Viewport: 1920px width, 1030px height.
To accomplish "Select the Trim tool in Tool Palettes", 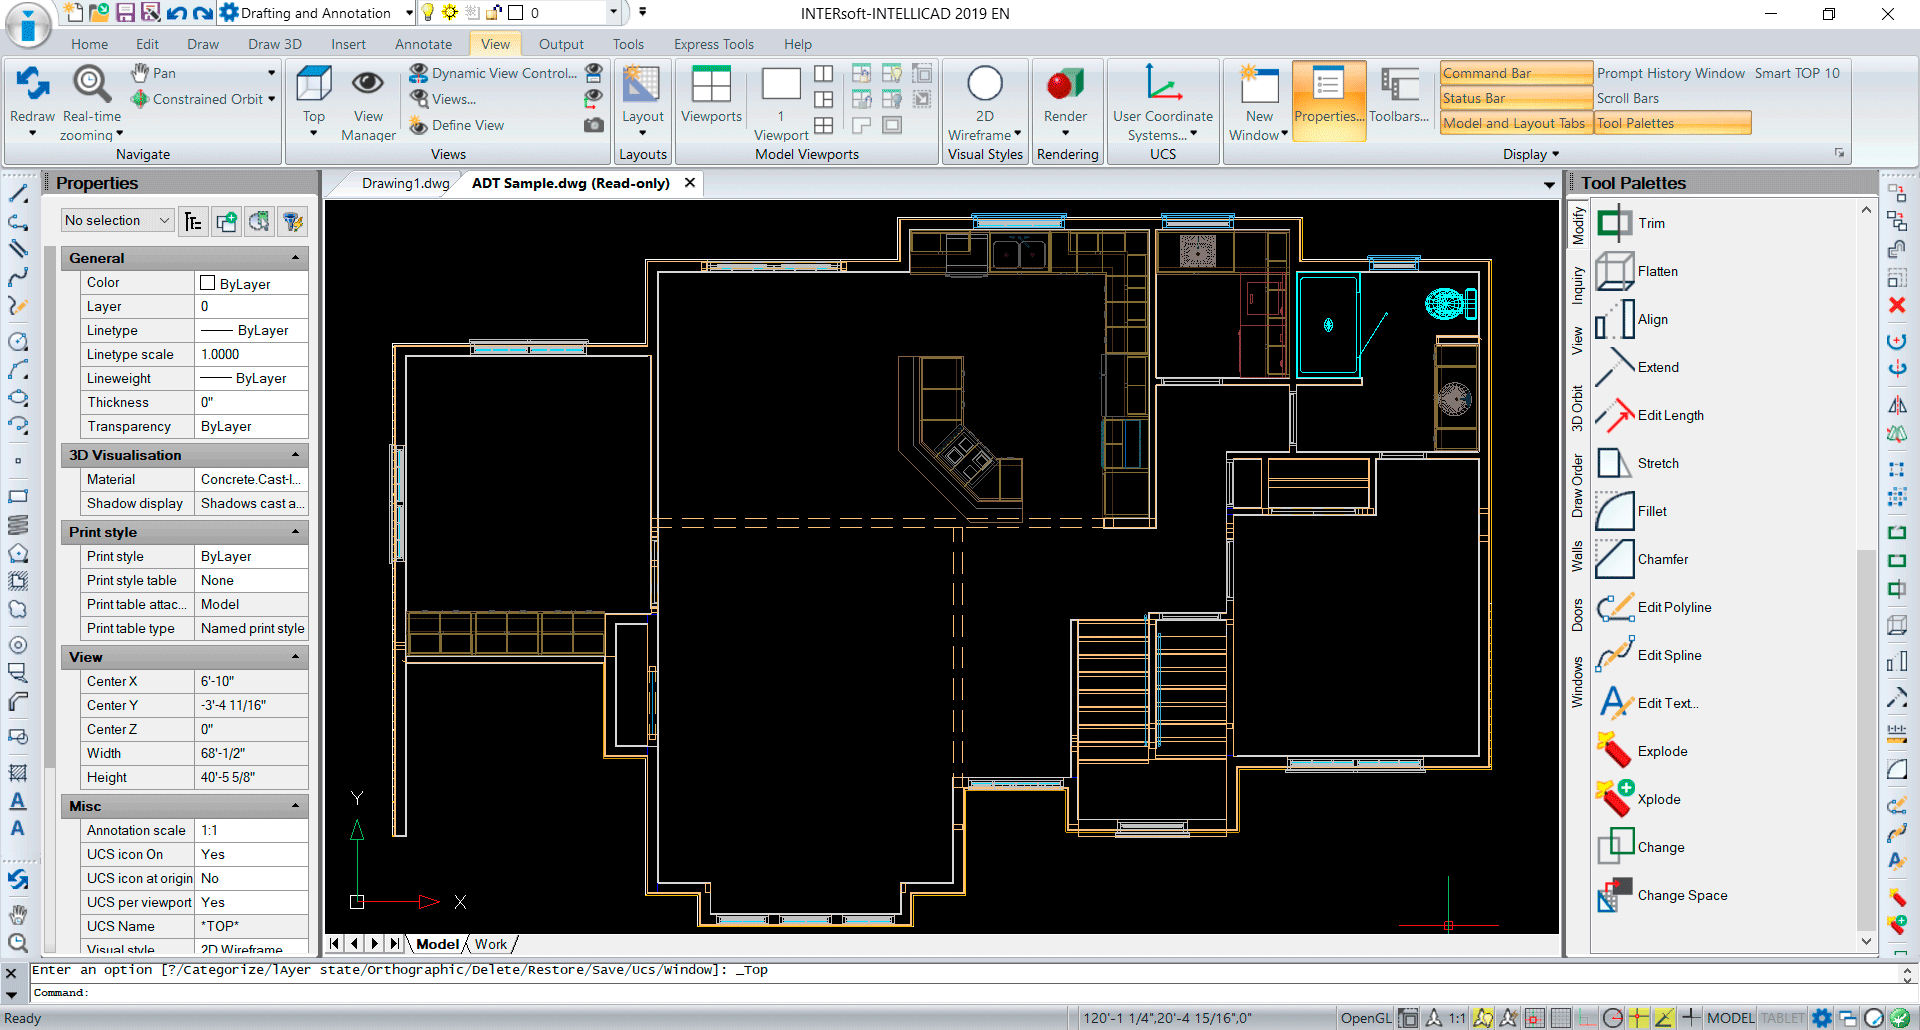I will pyautogui.click(x=1630, y=223).
